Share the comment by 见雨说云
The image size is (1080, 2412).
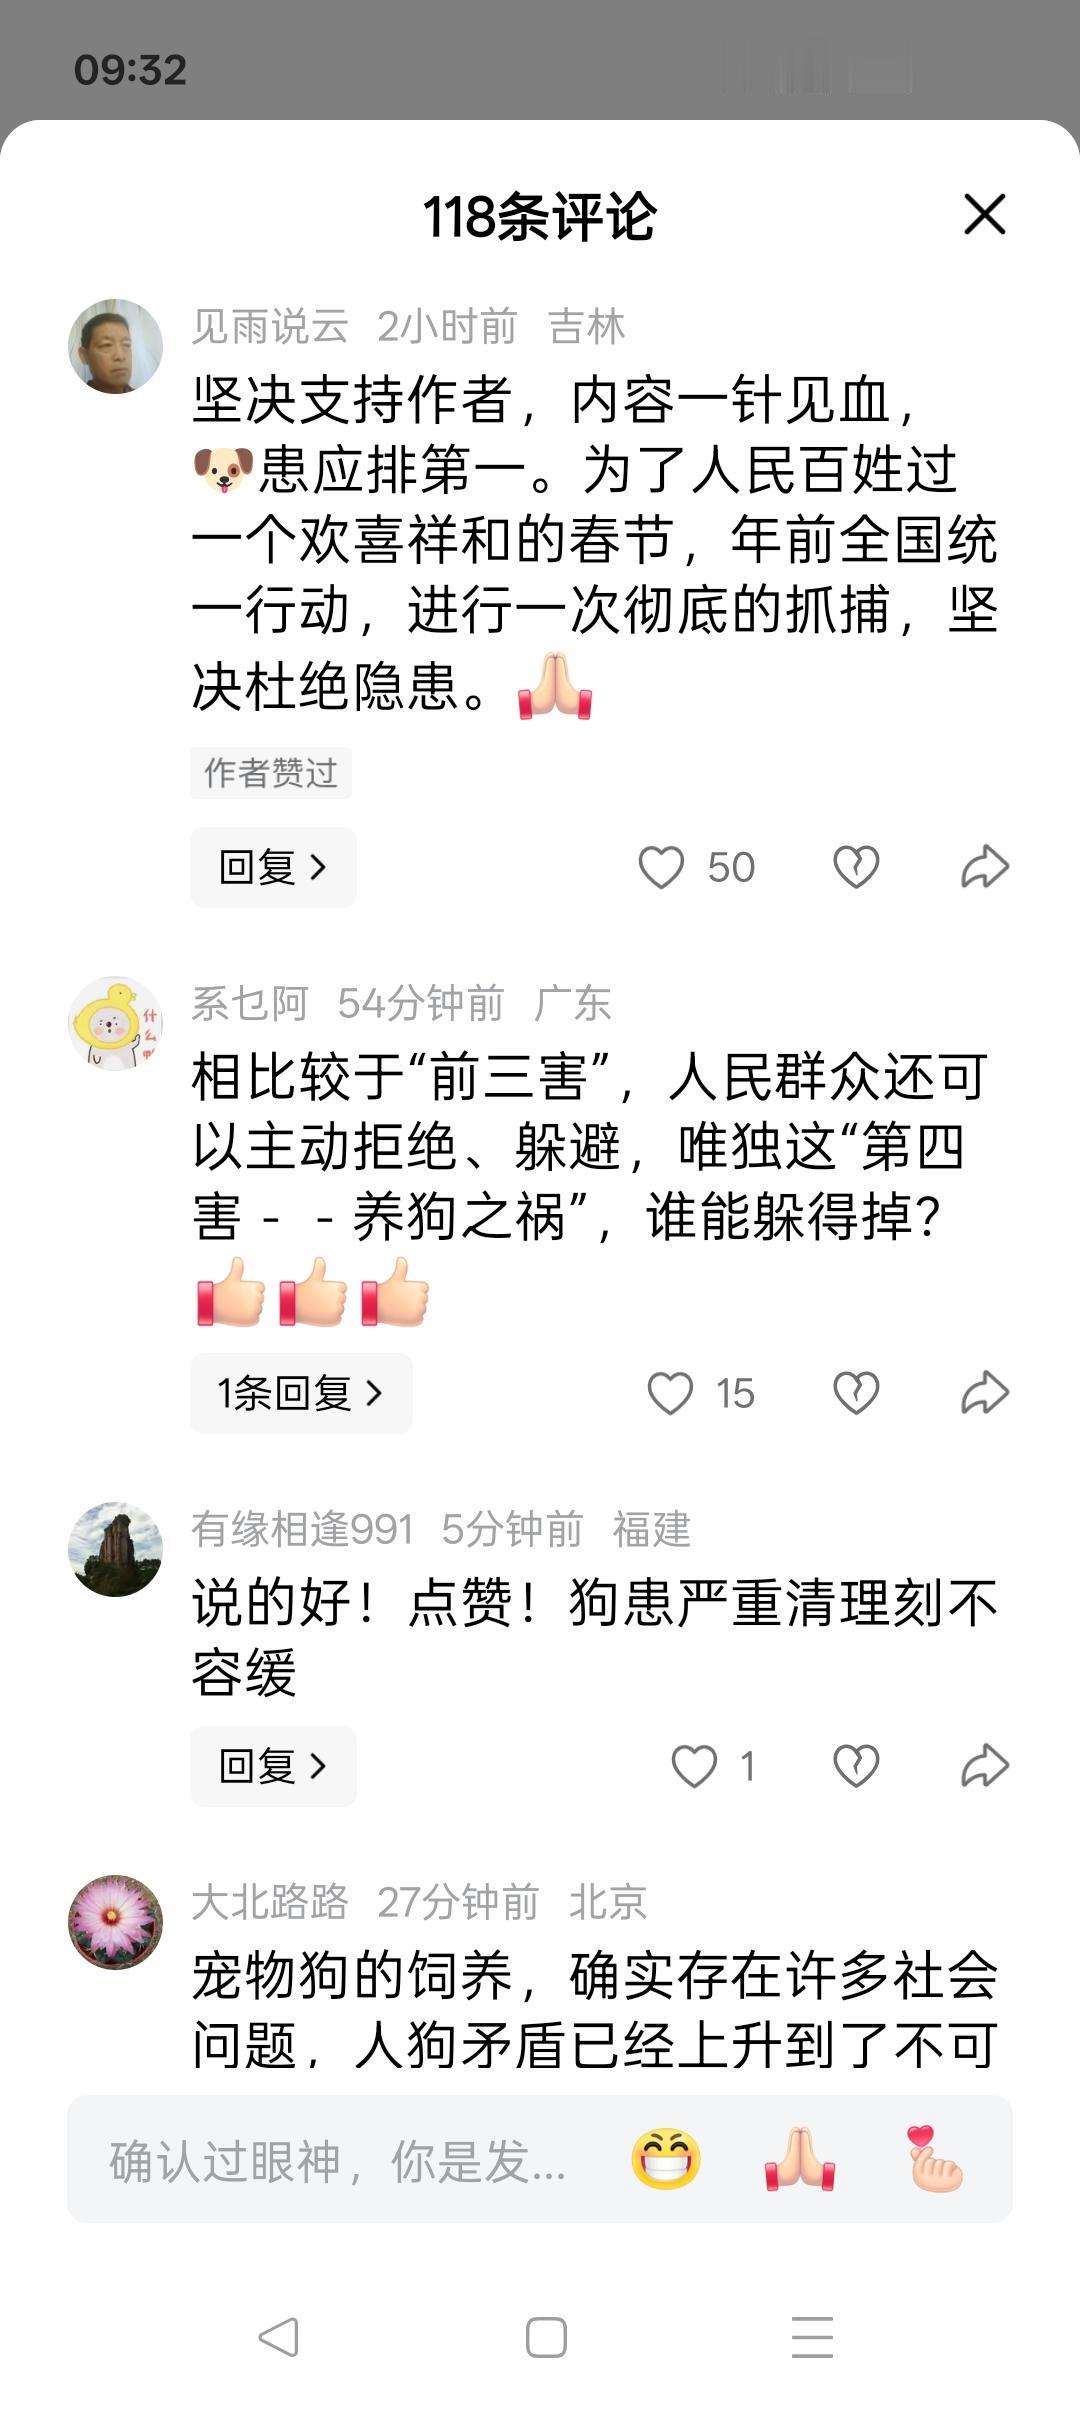[x=985, y=867]
